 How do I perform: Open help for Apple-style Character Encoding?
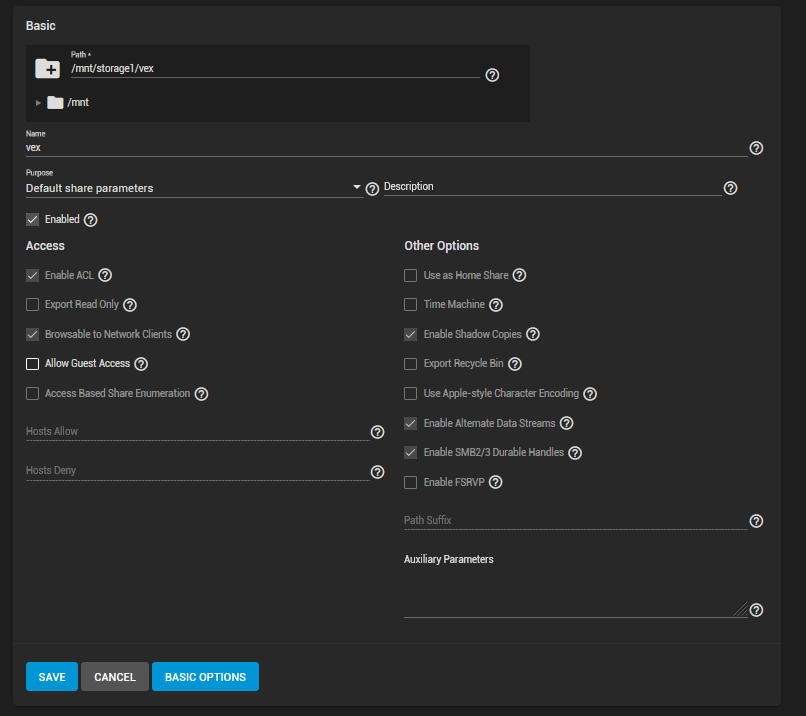590,394
